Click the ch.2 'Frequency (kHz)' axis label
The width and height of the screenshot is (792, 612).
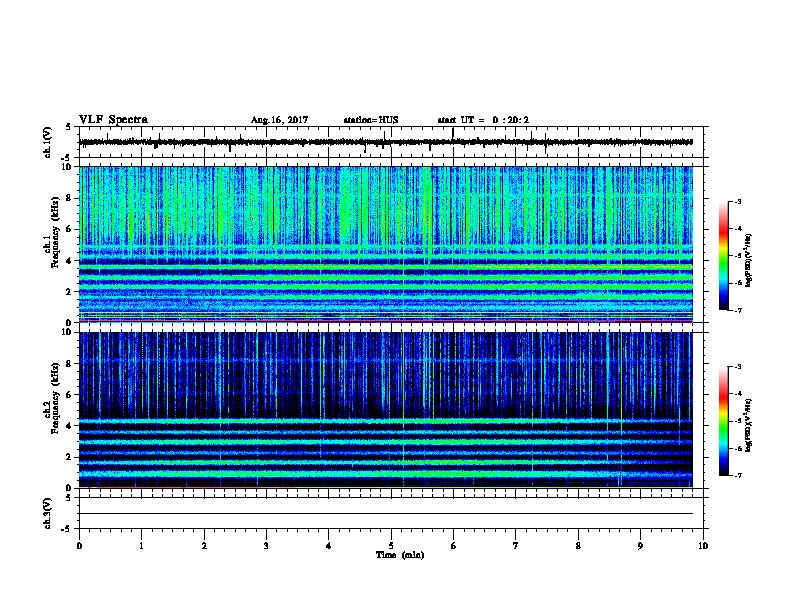55,398
